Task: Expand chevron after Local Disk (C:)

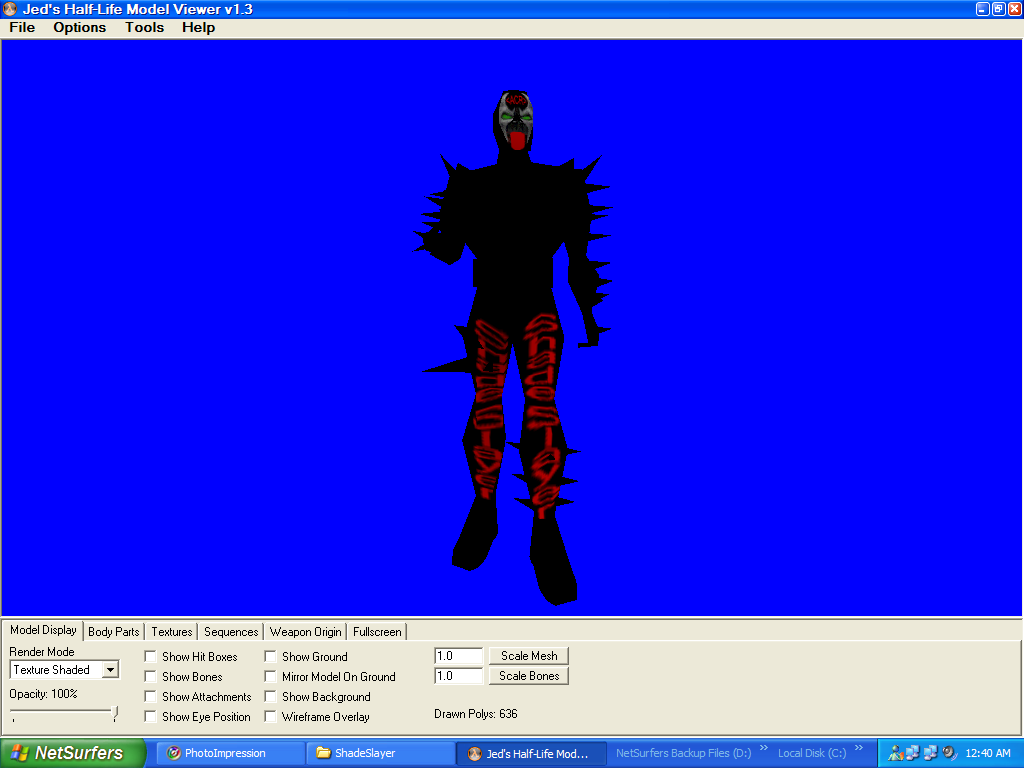Action: [x=859, y=748]
